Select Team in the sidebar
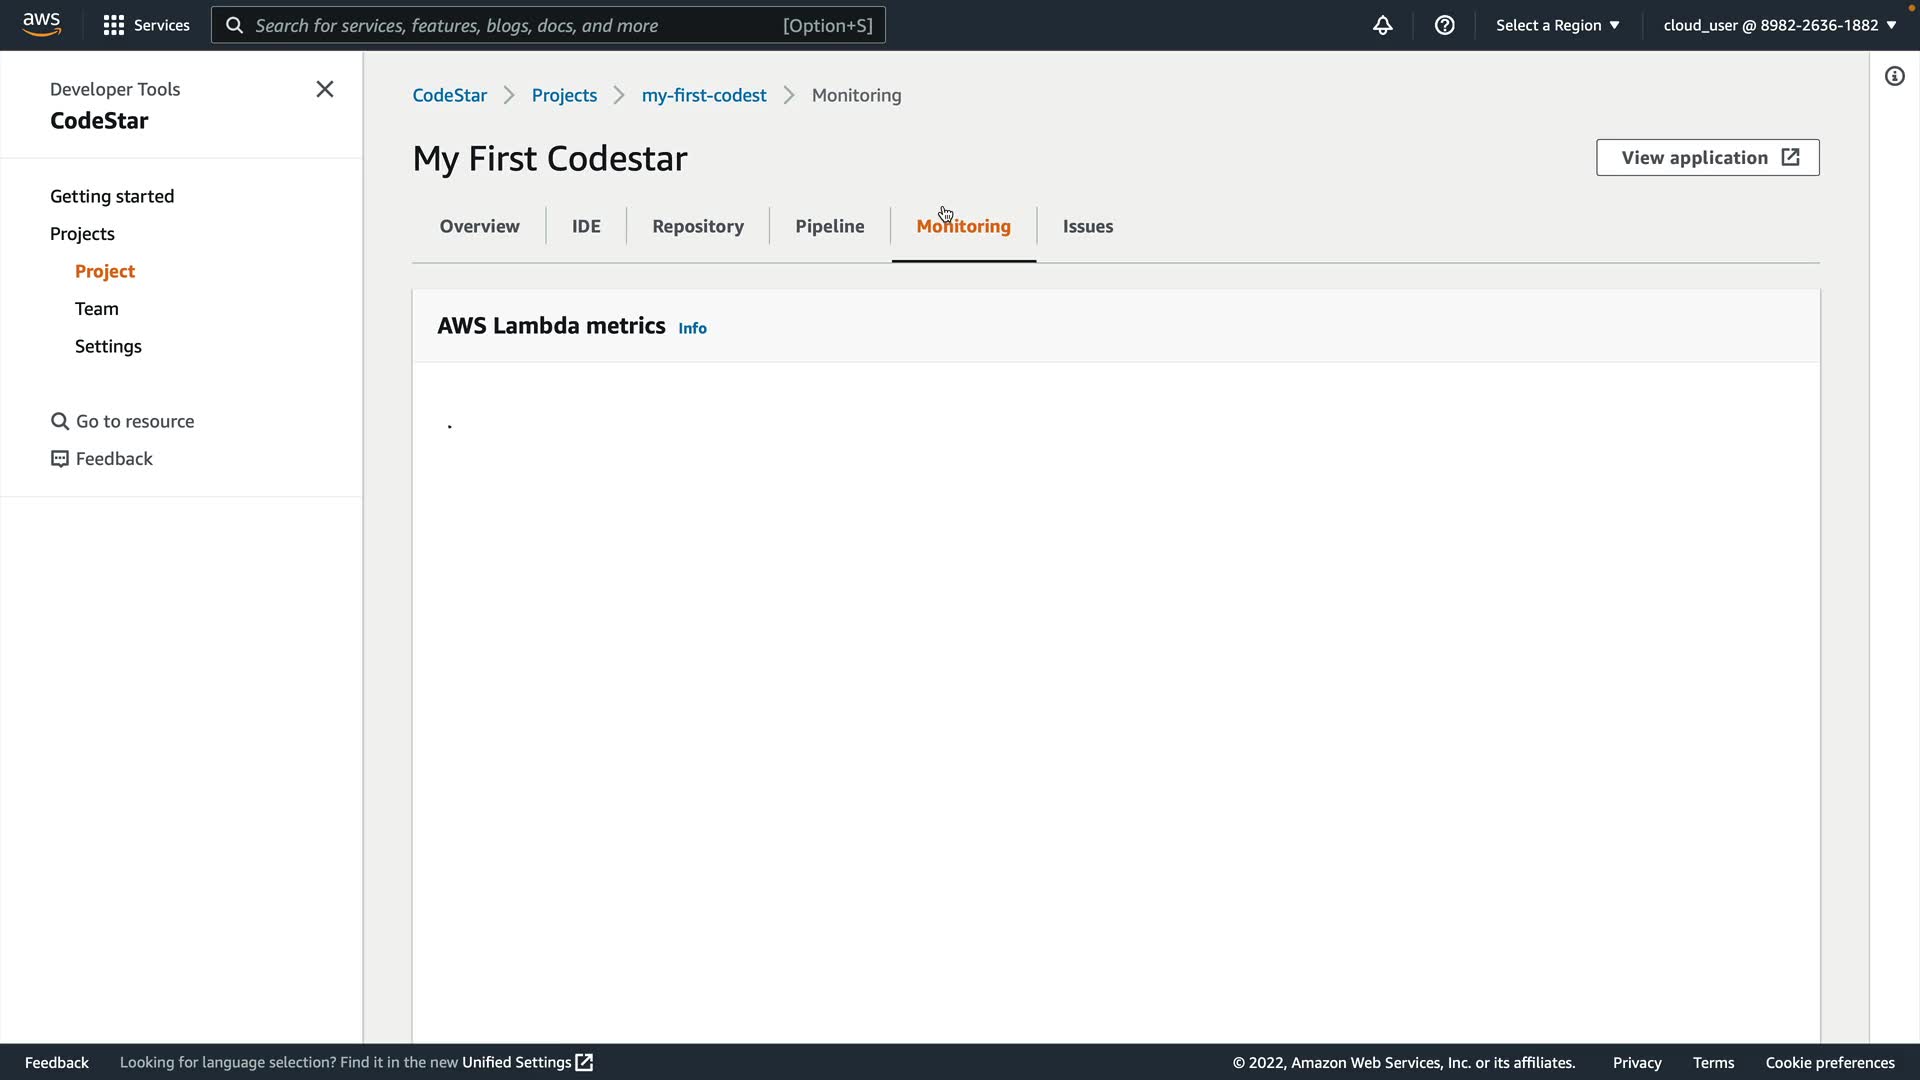This screenshot has height=1080, width=1920. (97, 308)
